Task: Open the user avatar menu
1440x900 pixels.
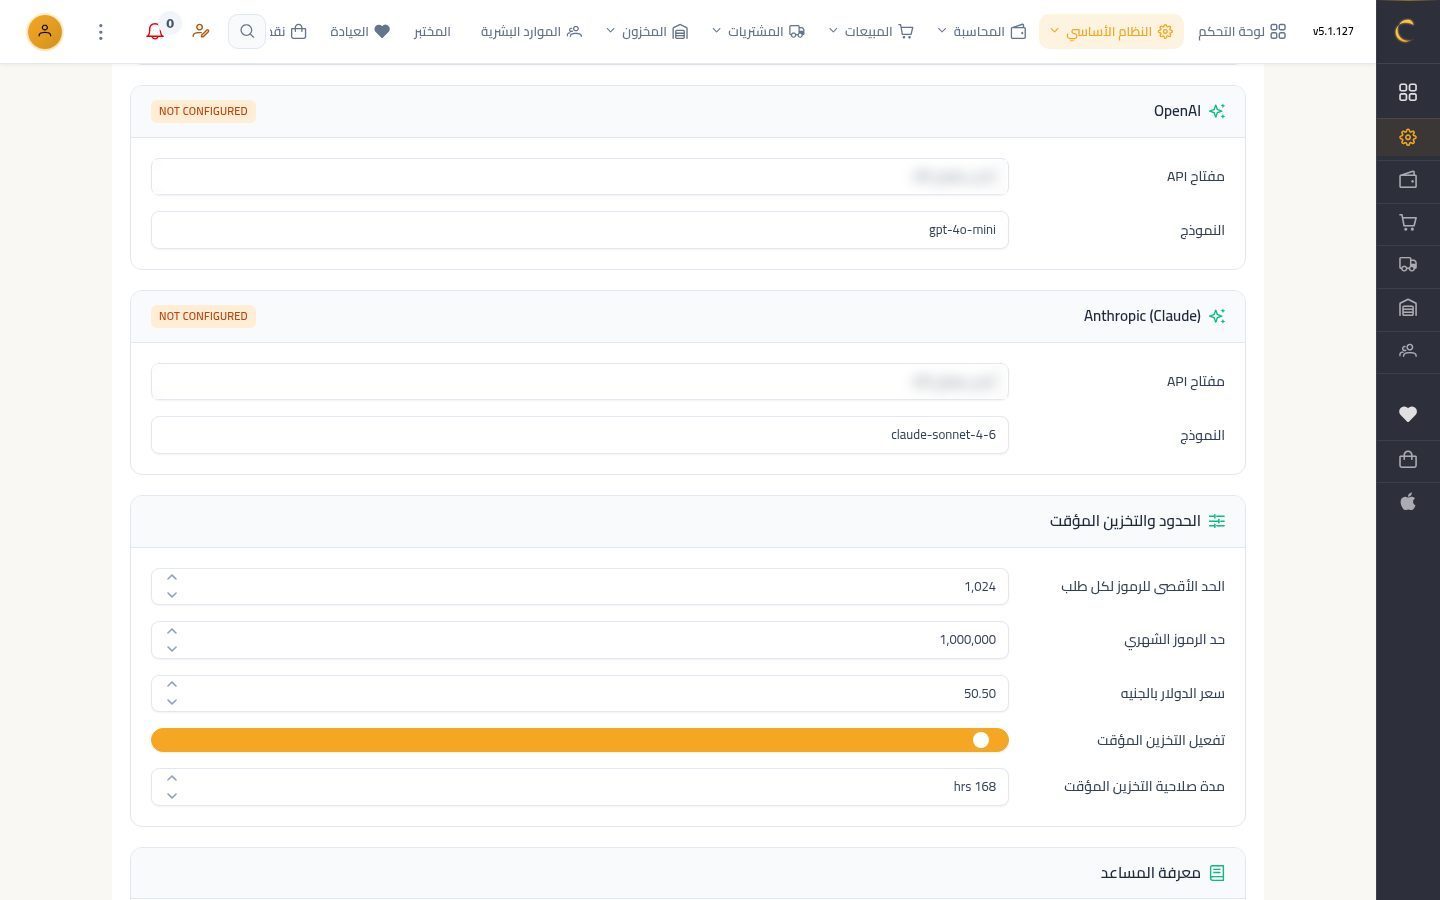Action: tap(45, 32)
